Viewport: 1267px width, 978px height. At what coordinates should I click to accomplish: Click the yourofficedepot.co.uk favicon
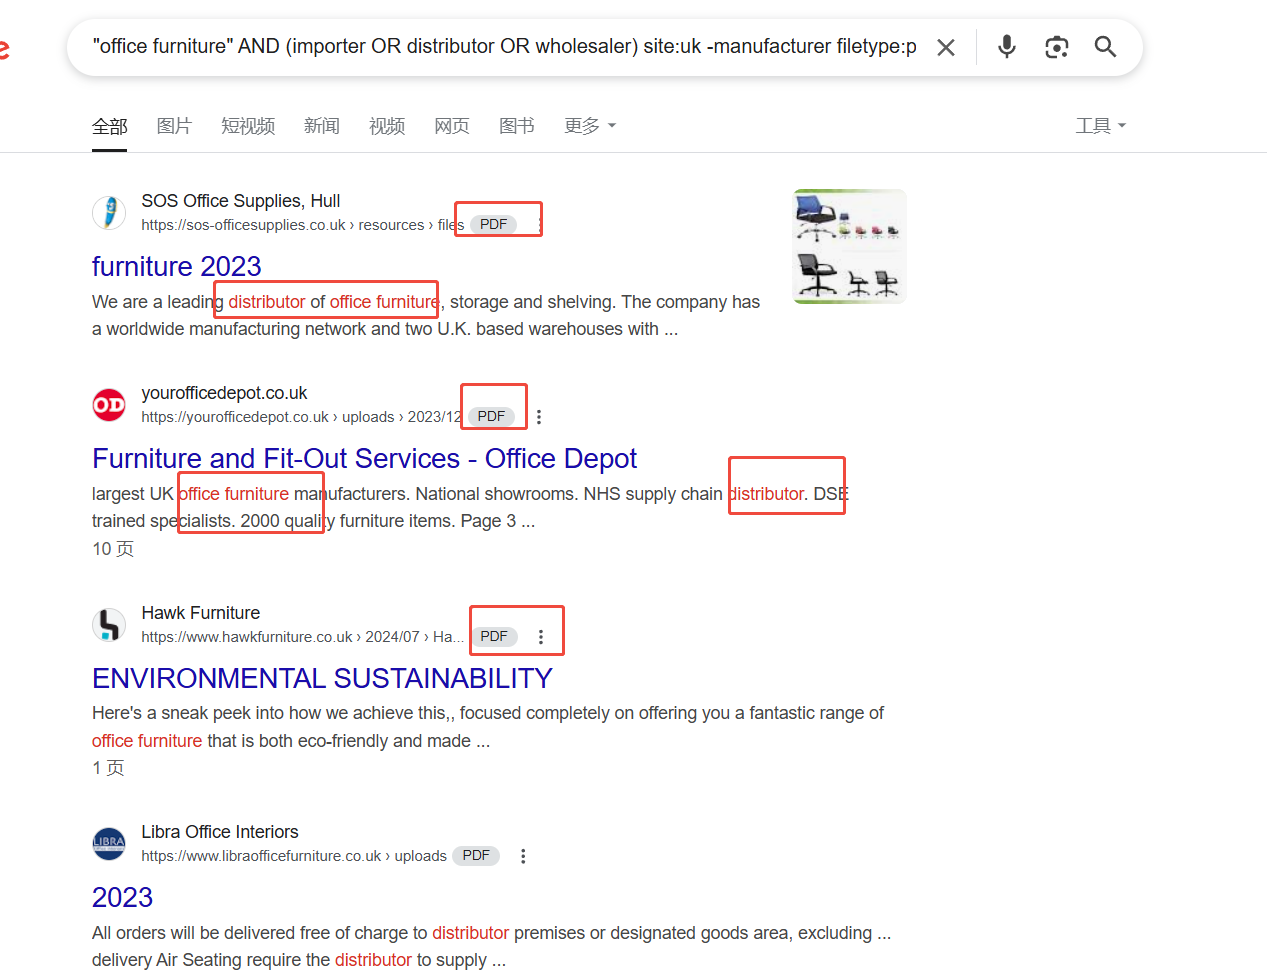[109, 405]
